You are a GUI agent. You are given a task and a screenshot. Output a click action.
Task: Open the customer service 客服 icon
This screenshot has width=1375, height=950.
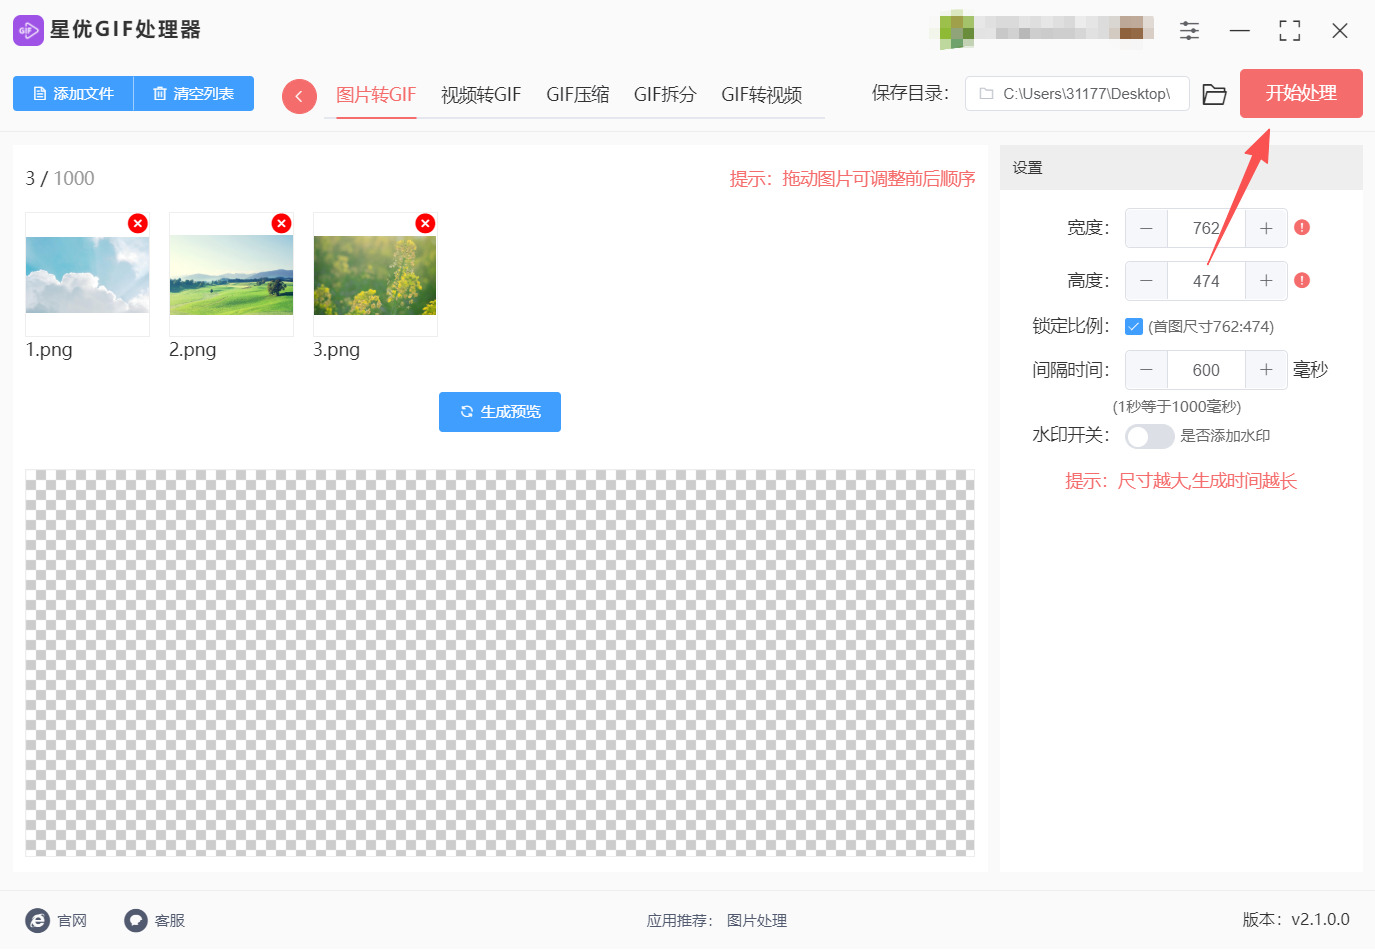click(x=136, y=921)
